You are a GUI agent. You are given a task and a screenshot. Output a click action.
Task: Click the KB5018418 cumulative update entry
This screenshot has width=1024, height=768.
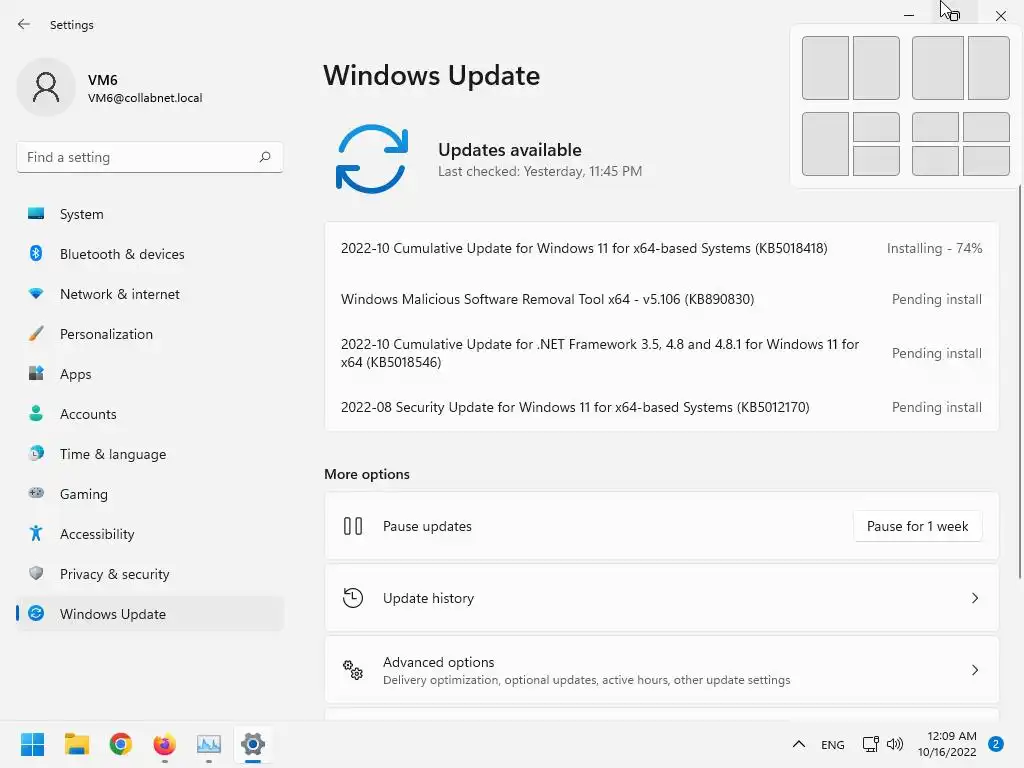[661, 248]
